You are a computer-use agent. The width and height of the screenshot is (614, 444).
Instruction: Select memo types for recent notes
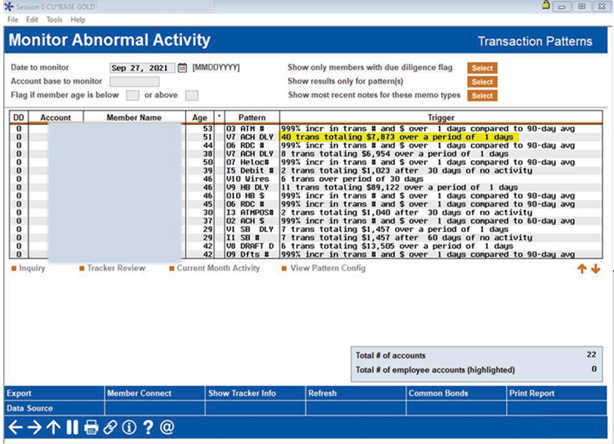[x=482, y=95]
